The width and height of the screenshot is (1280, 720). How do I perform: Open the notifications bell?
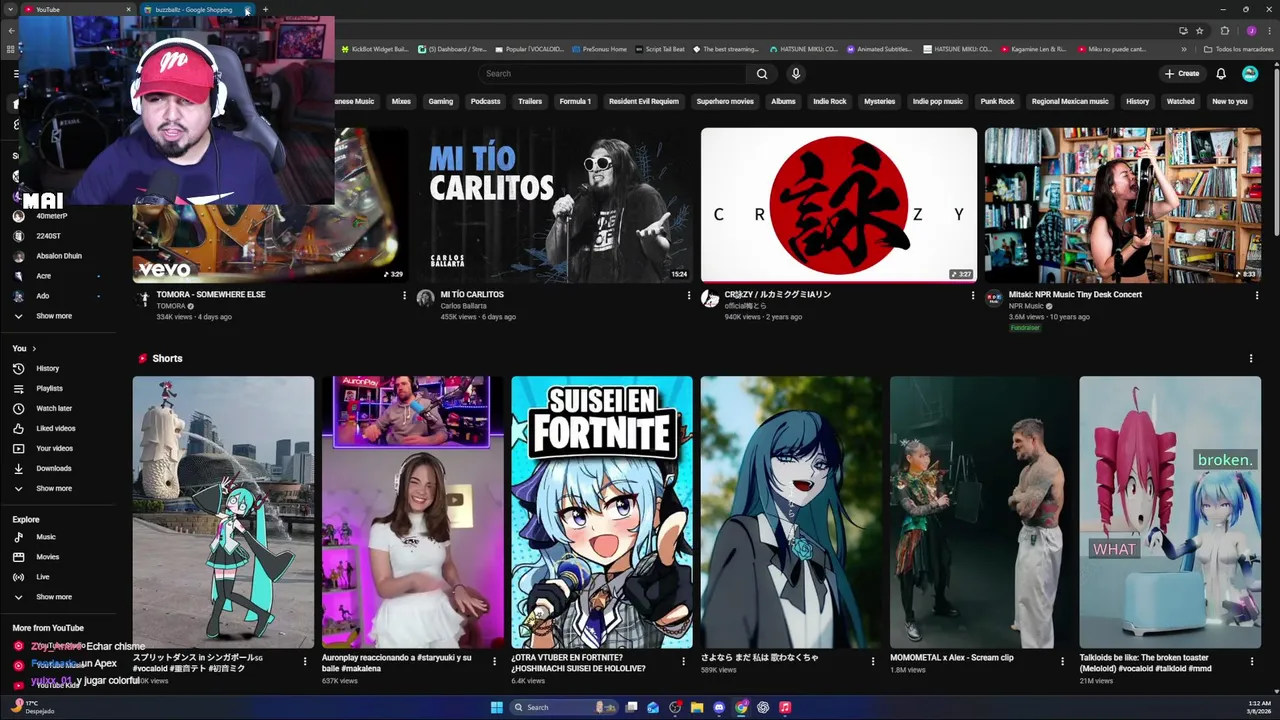point(1221,73)
